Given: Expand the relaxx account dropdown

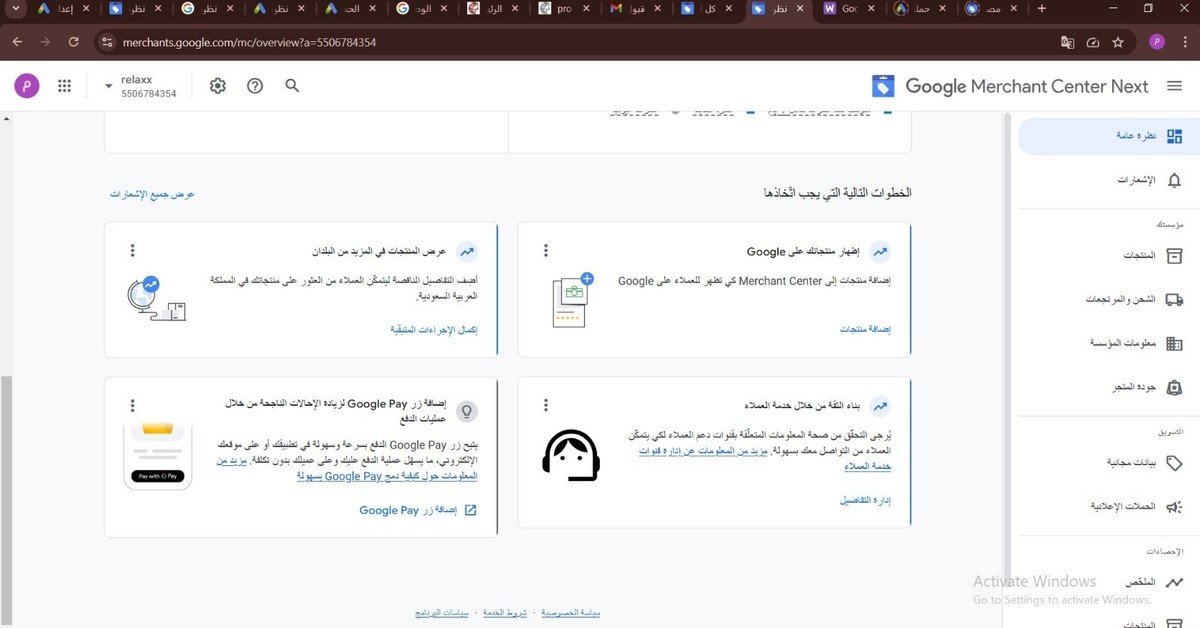Looking at the screenshot, I should click(x=108, y=87).
